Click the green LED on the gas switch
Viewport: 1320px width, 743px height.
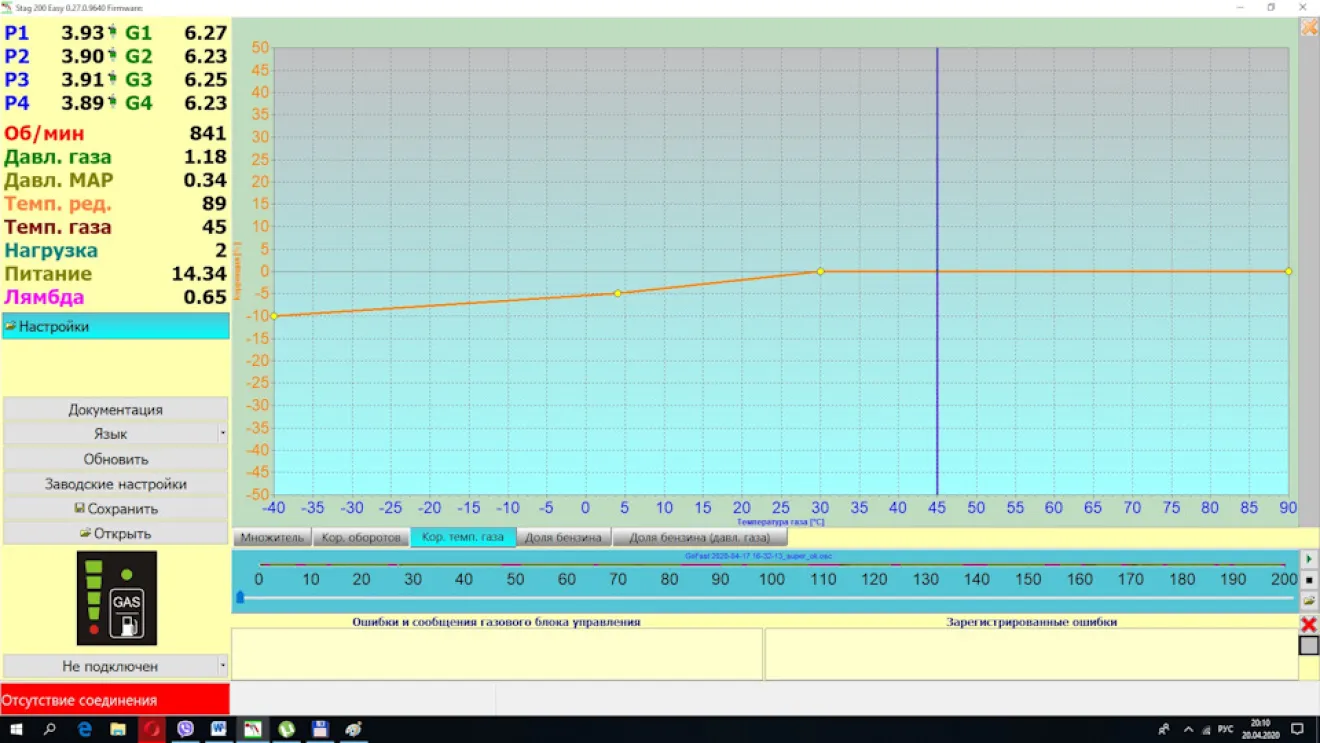127,575
